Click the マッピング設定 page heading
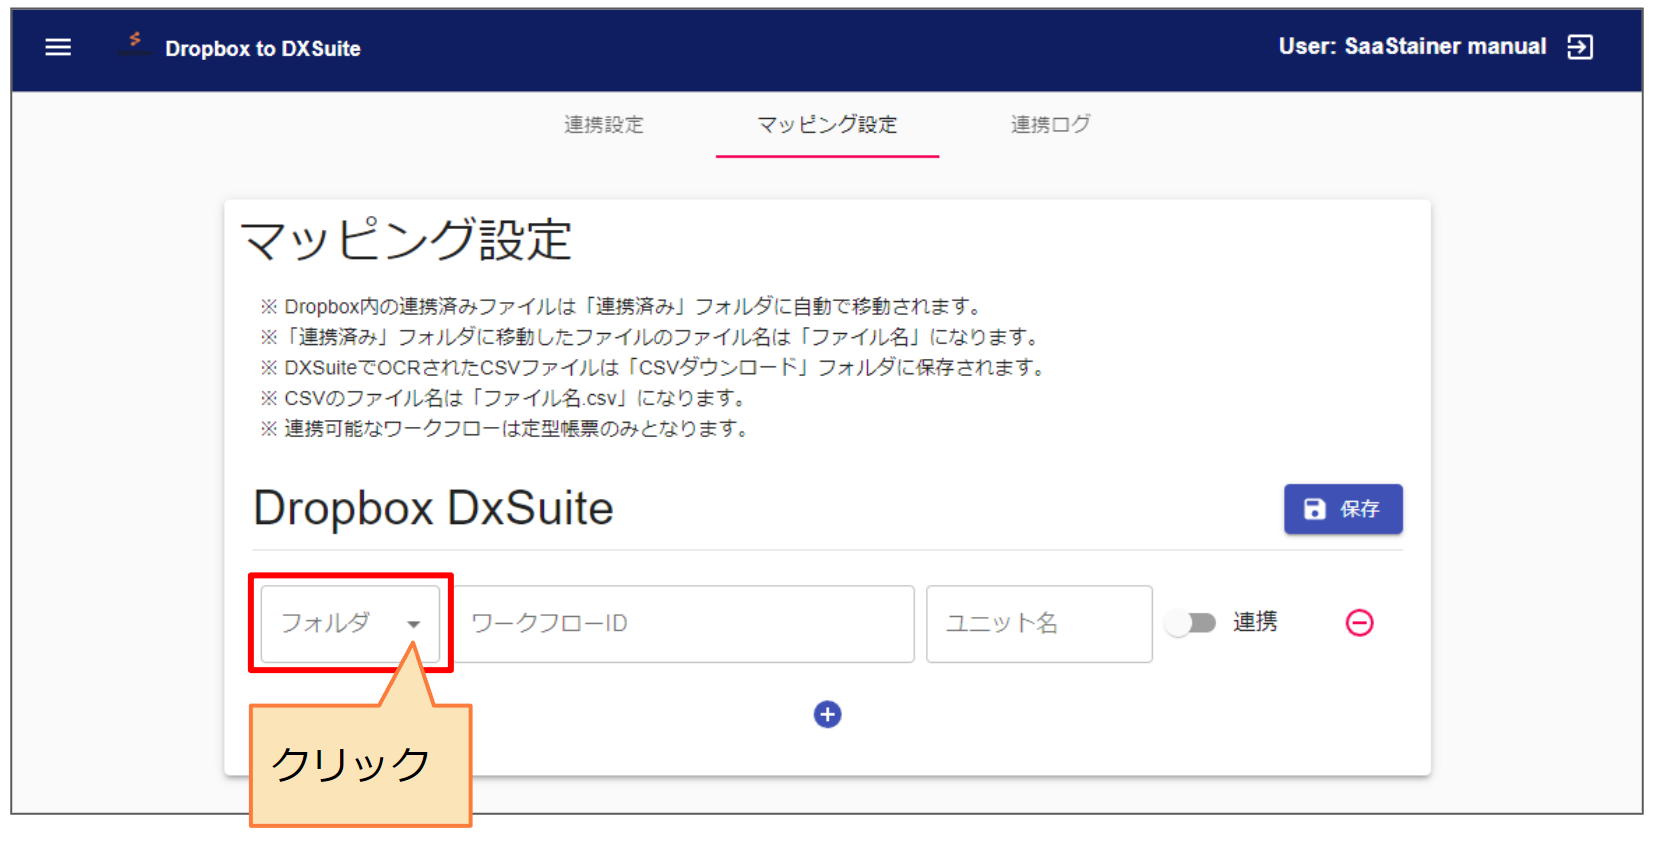This screenshot has width=1657, height=842. (406, 240)
